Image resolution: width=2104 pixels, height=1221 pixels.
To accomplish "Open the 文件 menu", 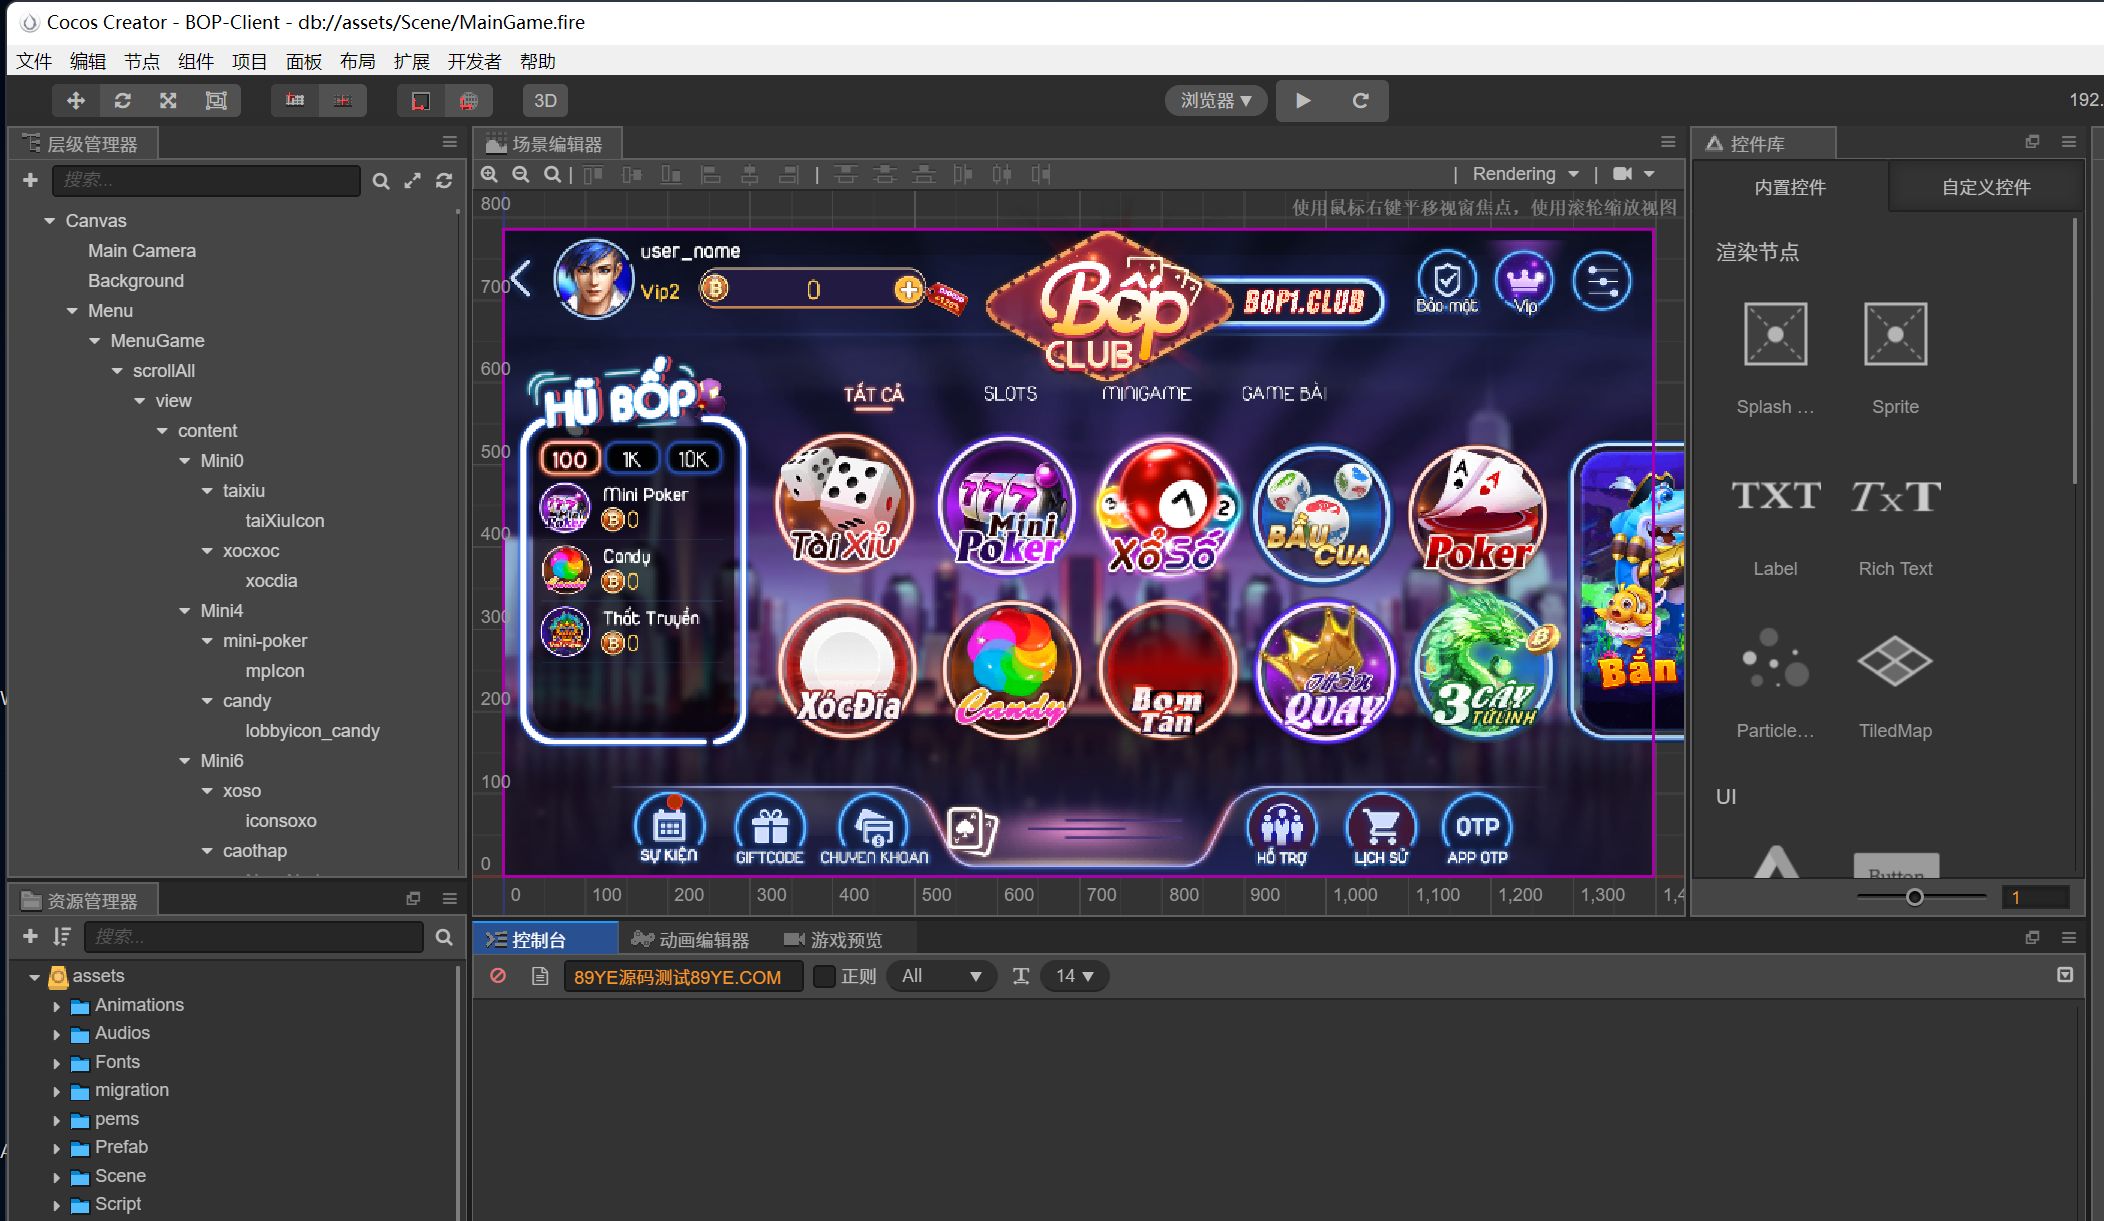I will [34, 61].
